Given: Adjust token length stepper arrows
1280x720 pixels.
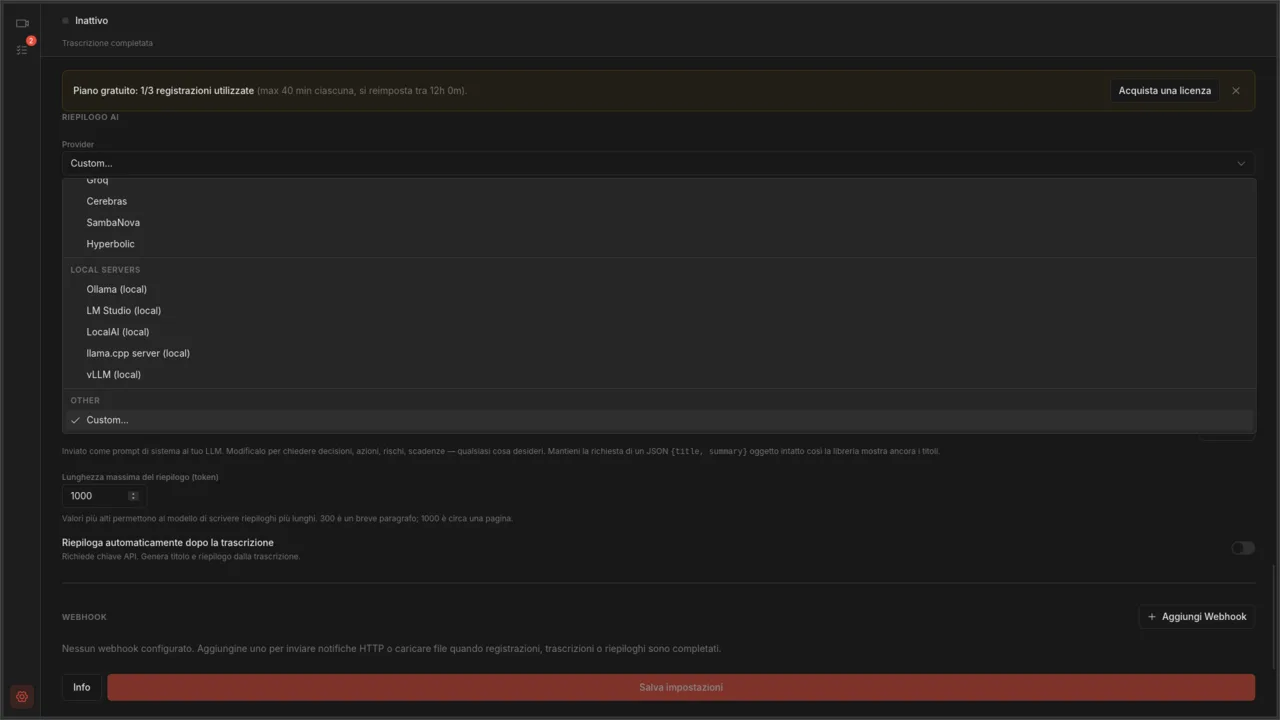Looking at the screenshot, I should (134, 496).
